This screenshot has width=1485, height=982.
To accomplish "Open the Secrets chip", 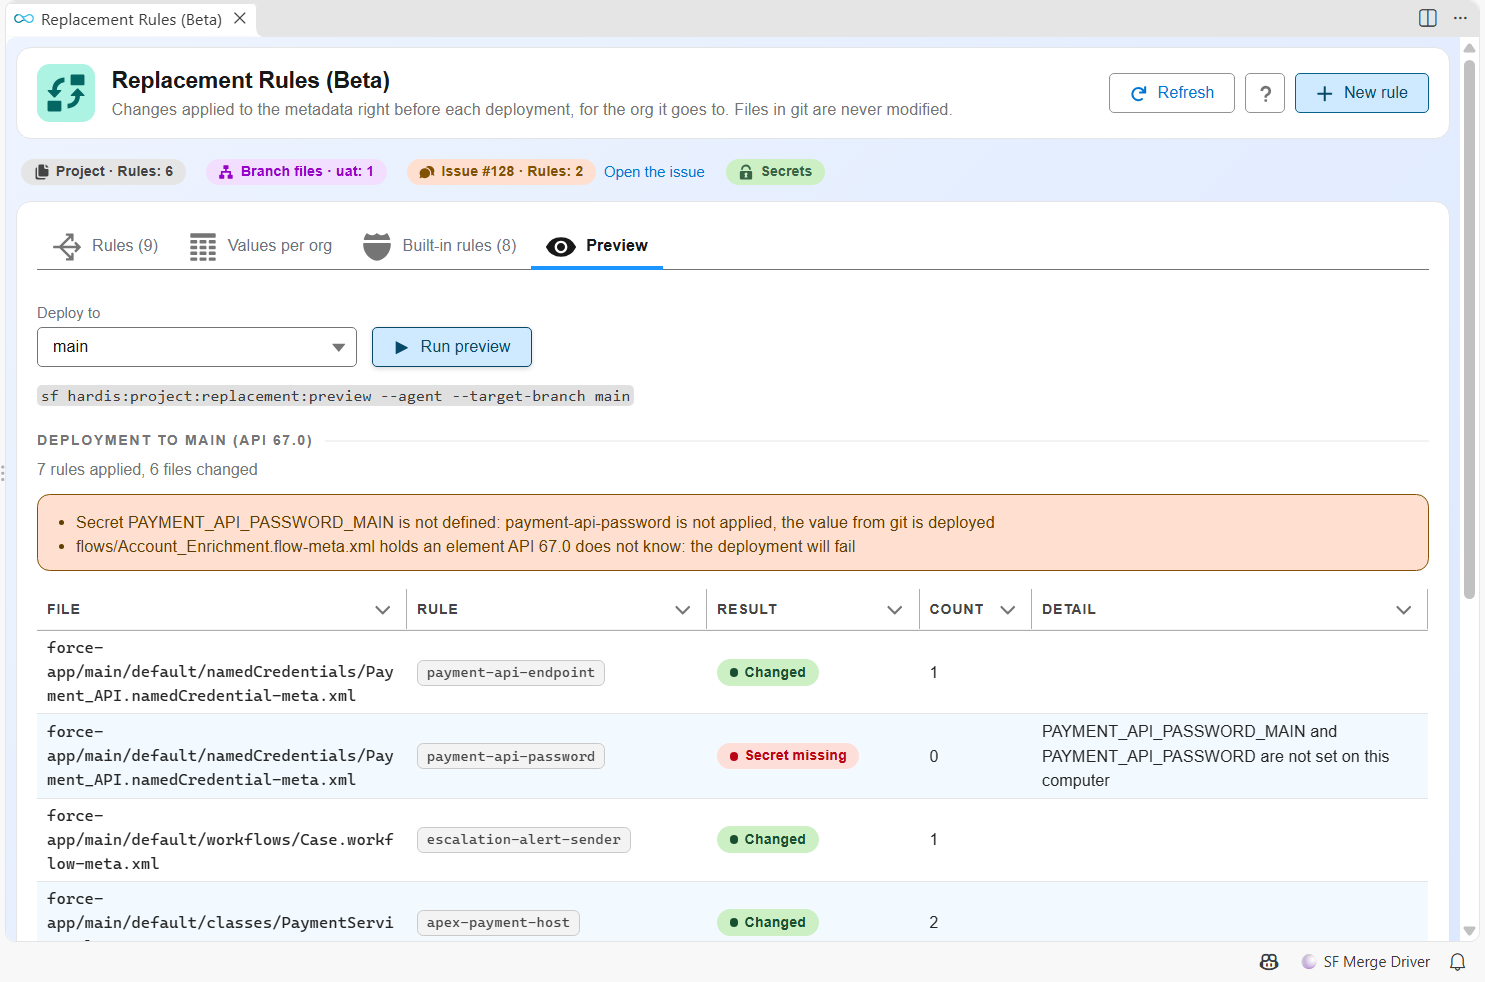I will point(775,172).
